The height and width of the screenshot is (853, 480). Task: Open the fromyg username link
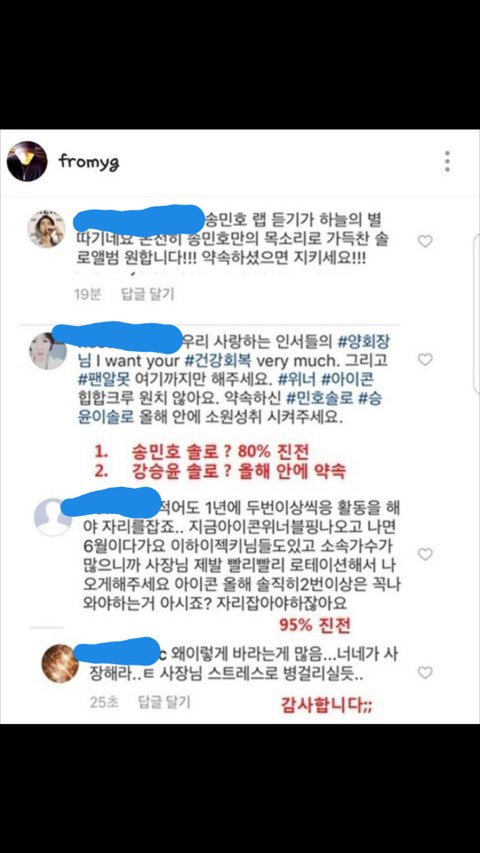(89, 162)
